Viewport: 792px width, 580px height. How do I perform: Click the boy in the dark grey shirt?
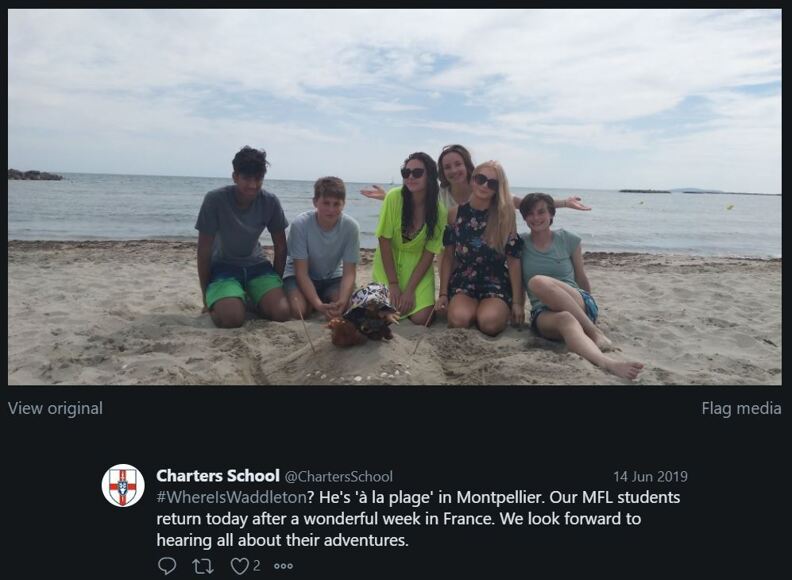(x=240, y=235)
